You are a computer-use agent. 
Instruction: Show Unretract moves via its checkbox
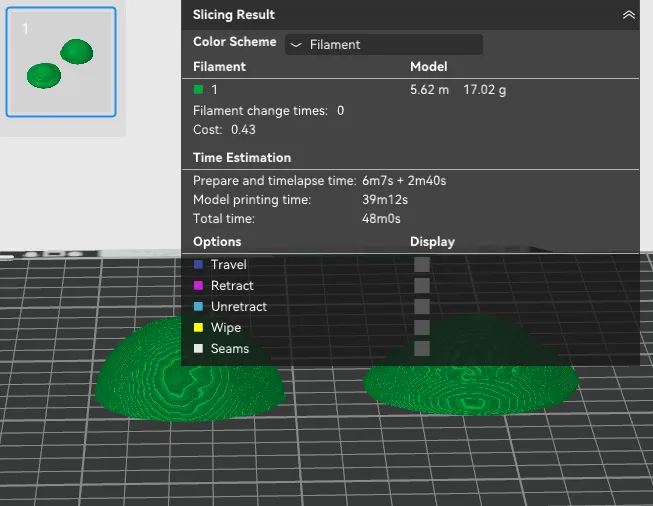tap(422, 306)
